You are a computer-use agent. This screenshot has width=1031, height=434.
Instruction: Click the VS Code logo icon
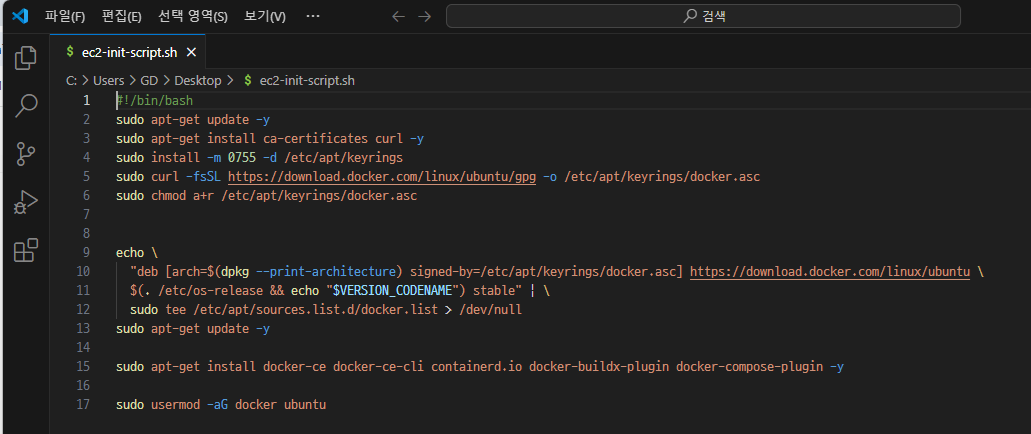20,16
